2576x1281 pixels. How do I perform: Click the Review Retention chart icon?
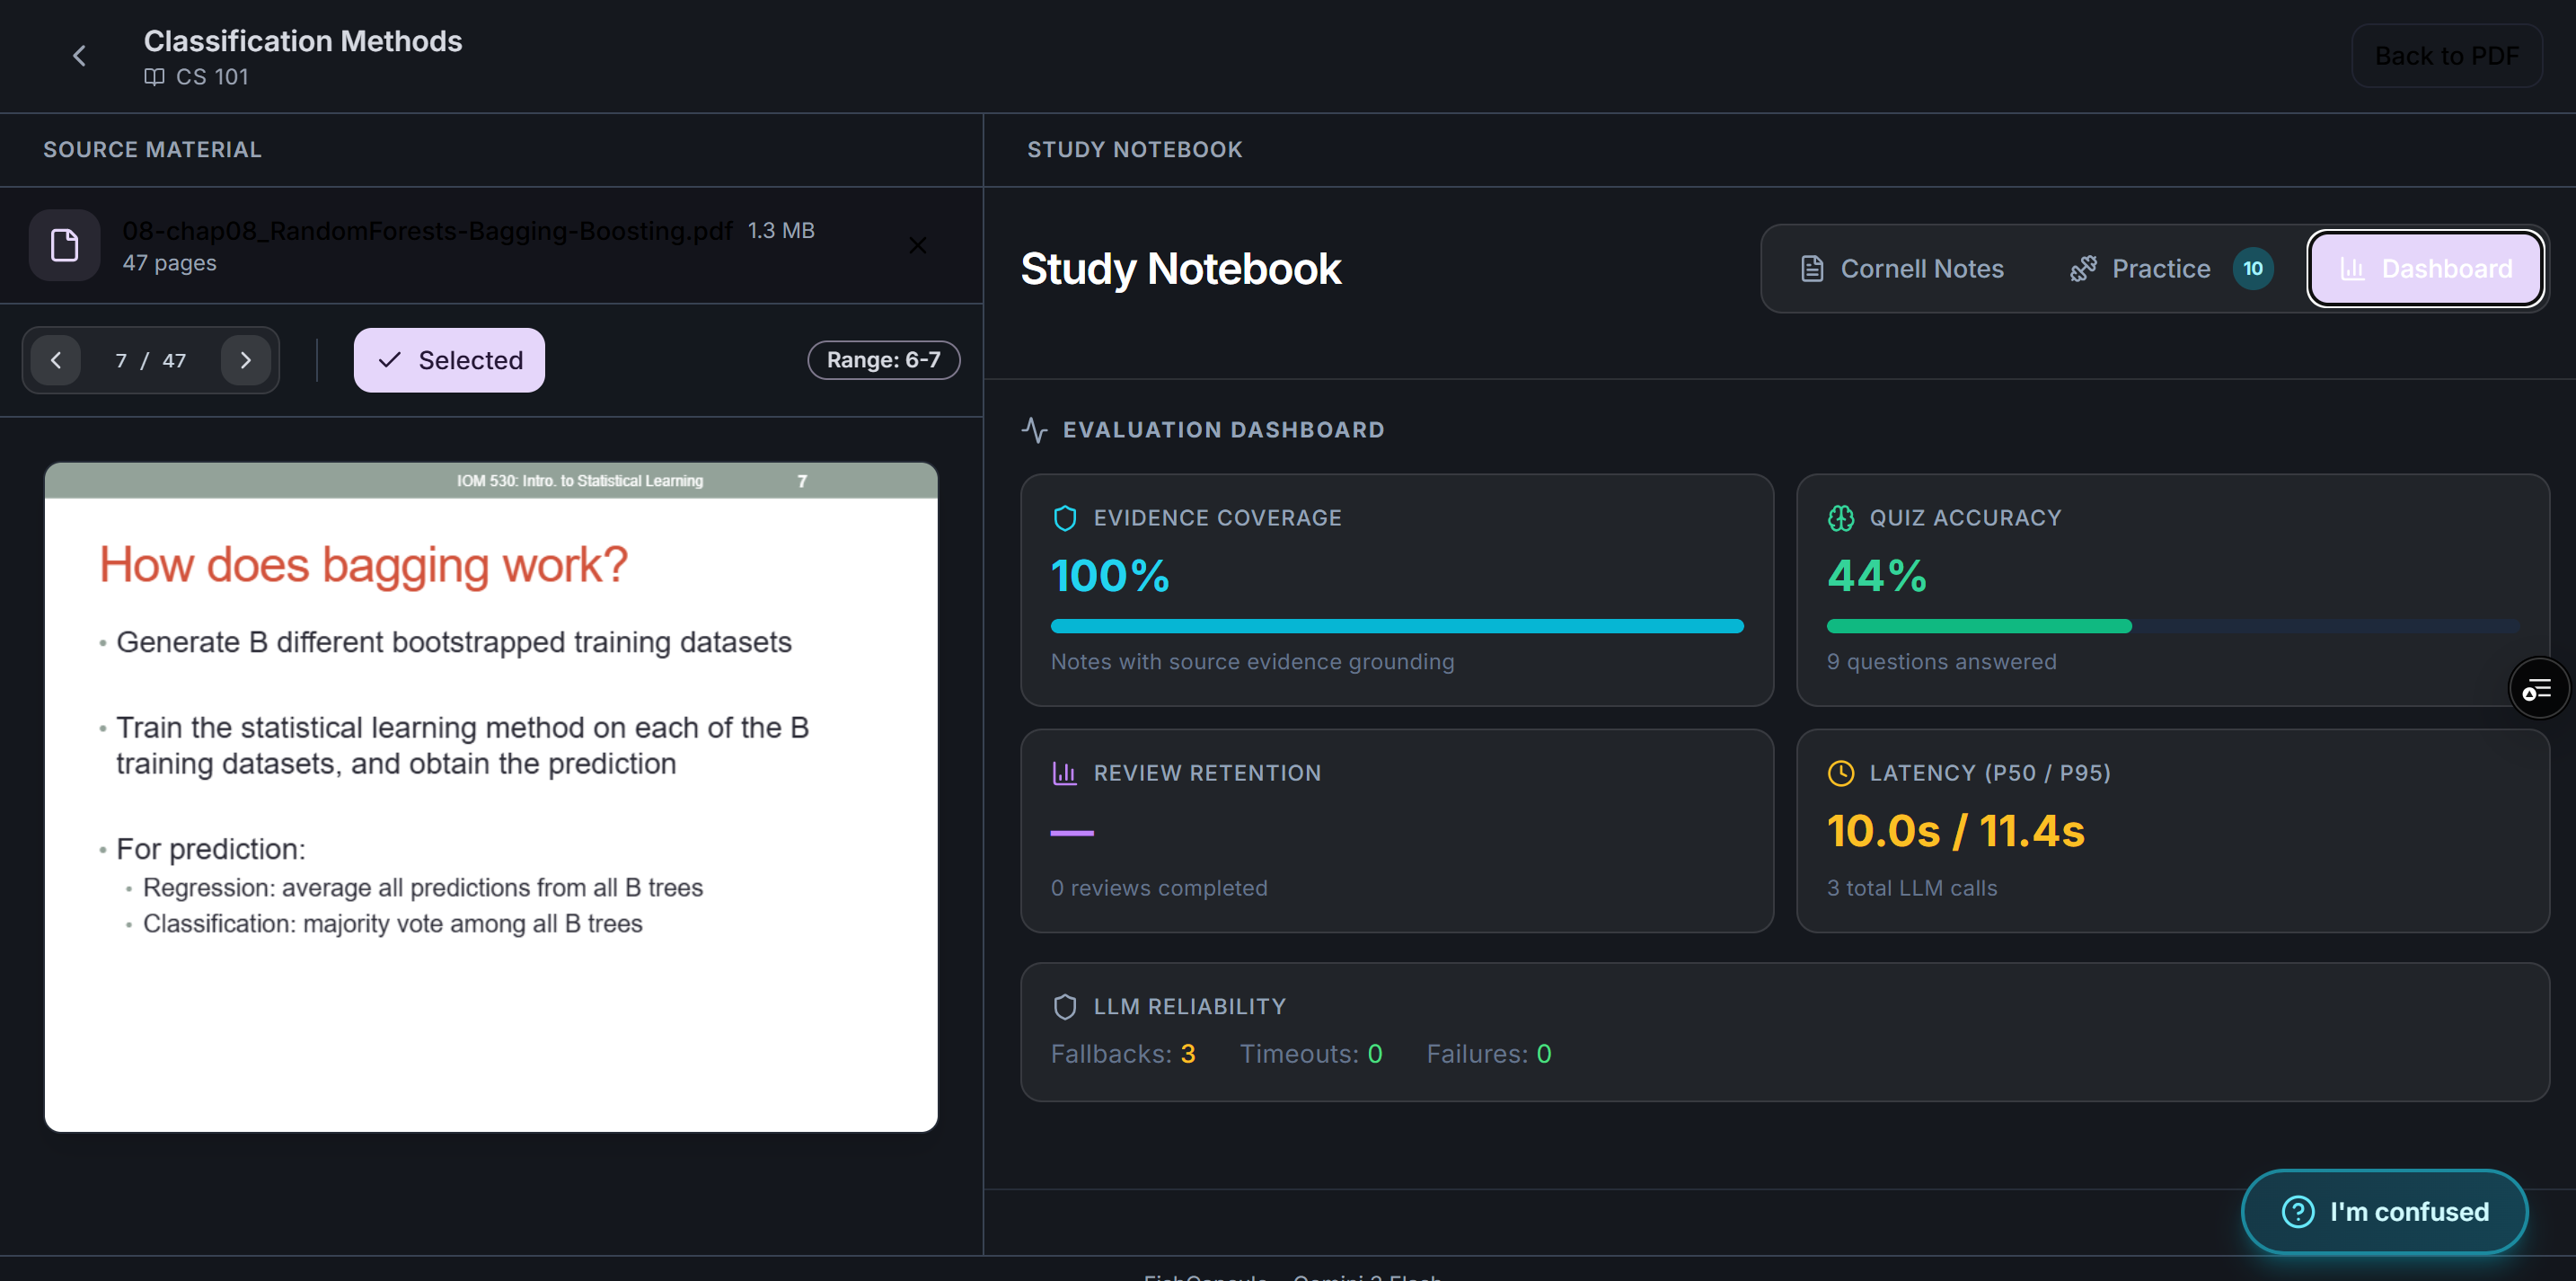[1065, 773]
